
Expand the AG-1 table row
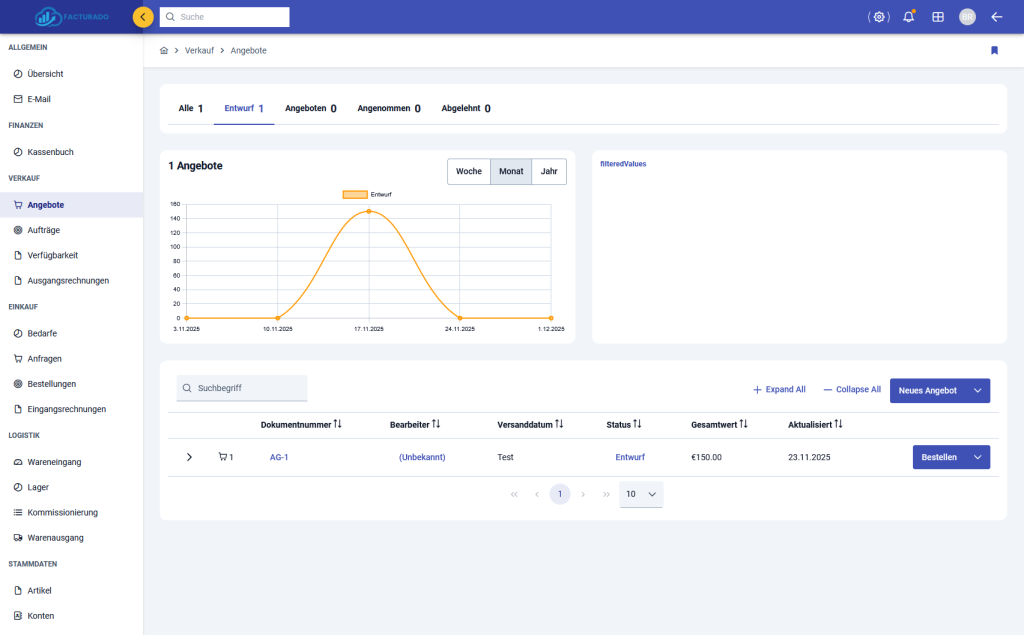pos(190,457)
